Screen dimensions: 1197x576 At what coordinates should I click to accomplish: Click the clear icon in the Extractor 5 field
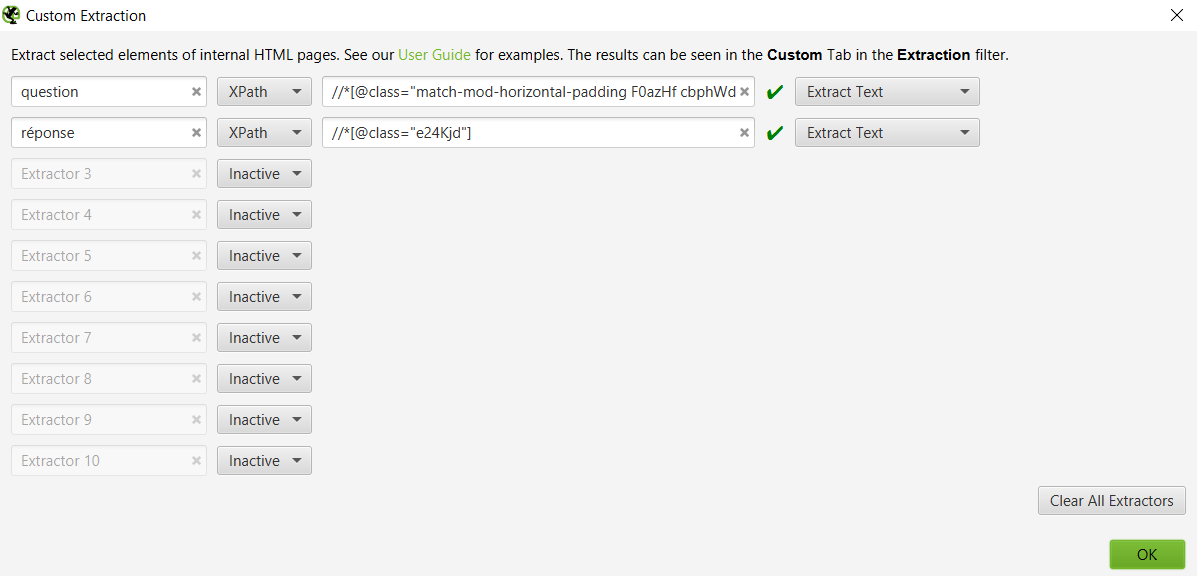(195, 255)
